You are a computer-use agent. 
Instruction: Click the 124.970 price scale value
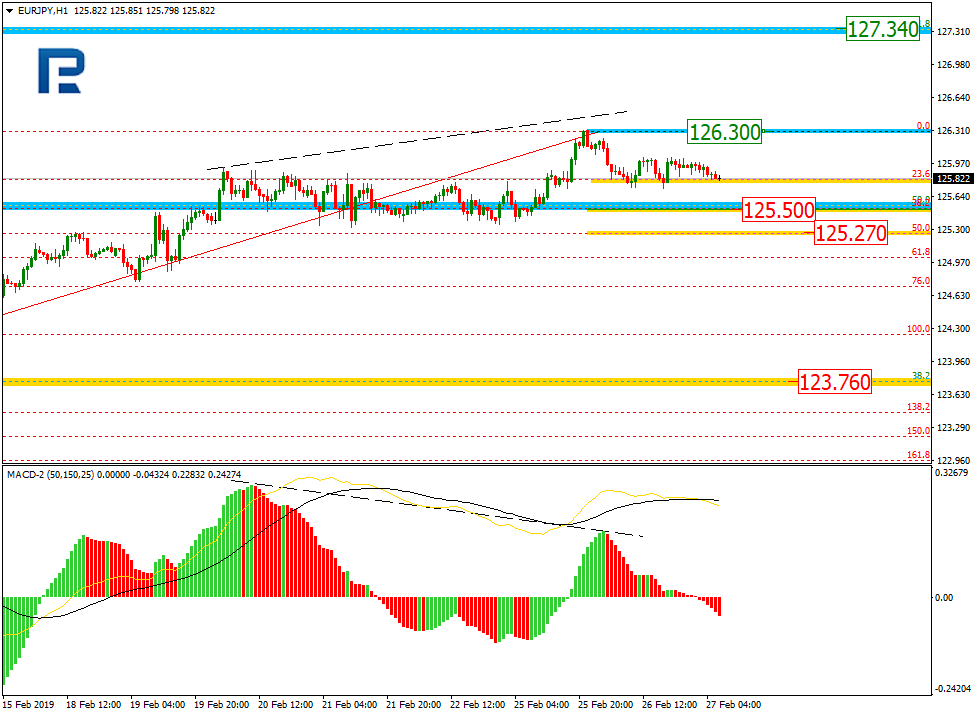pyautogui.click(x=953, y=263)
